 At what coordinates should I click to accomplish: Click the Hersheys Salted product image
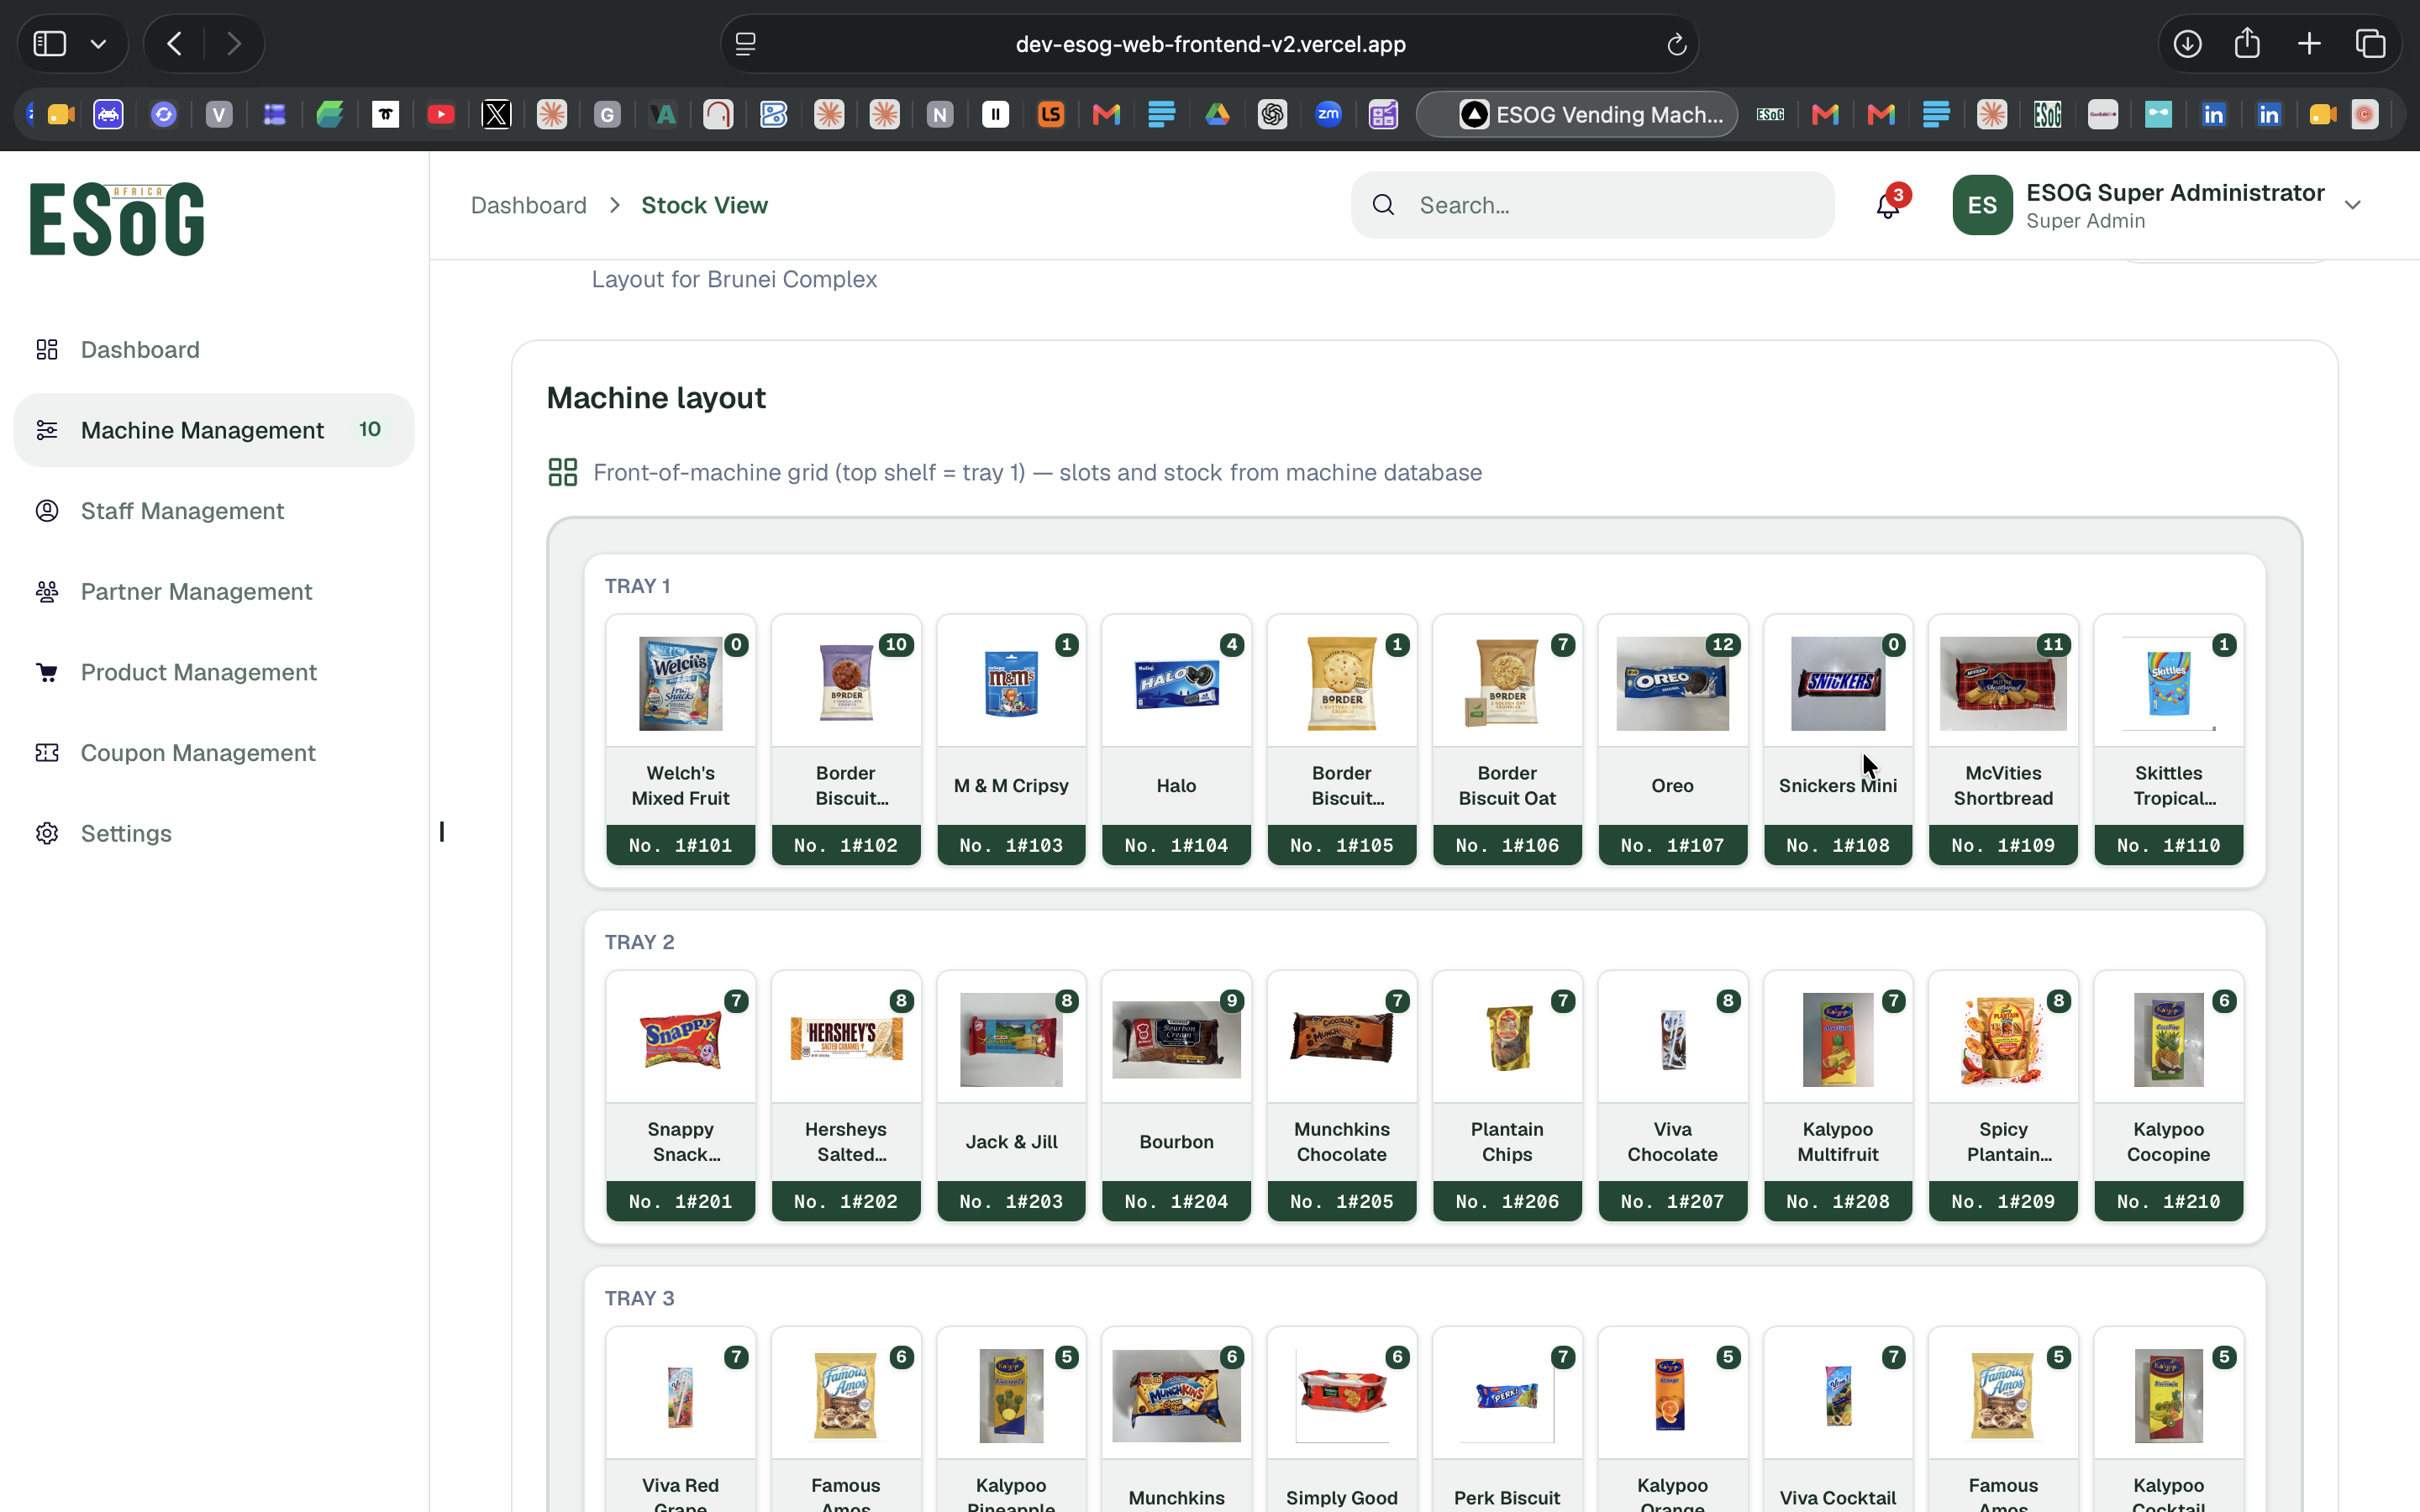click(846, 1040)
